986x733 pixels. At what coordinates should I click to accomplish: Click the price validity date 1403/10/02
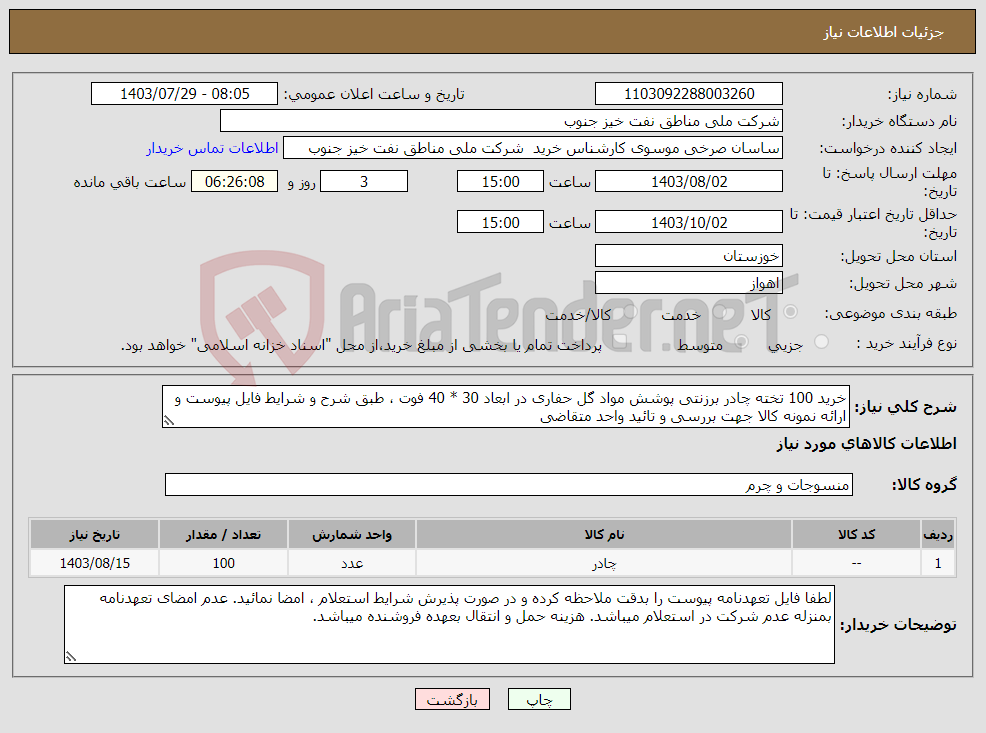coord(689,222)
